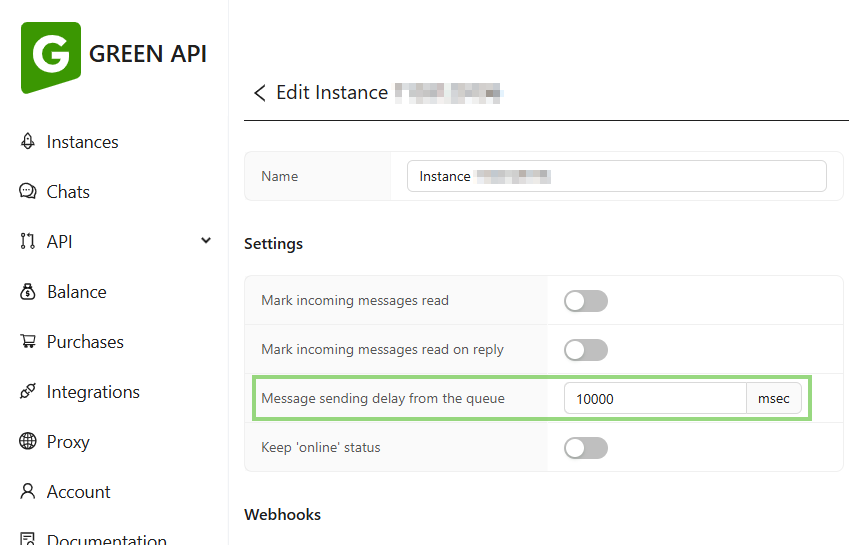
Task: Click the Green API logo icon
Action: pos(50,57)
